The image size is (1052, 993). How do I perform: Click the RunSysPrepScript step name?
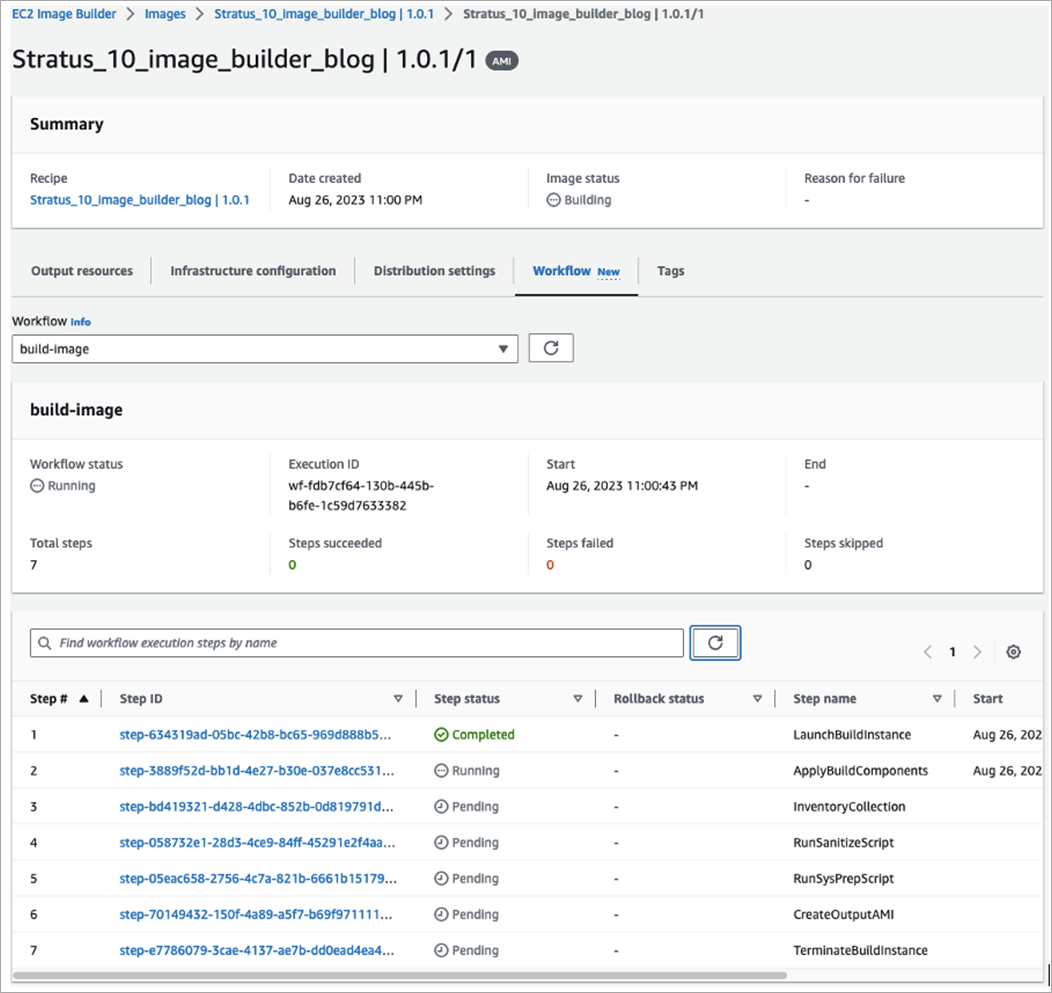click(843, 878)
